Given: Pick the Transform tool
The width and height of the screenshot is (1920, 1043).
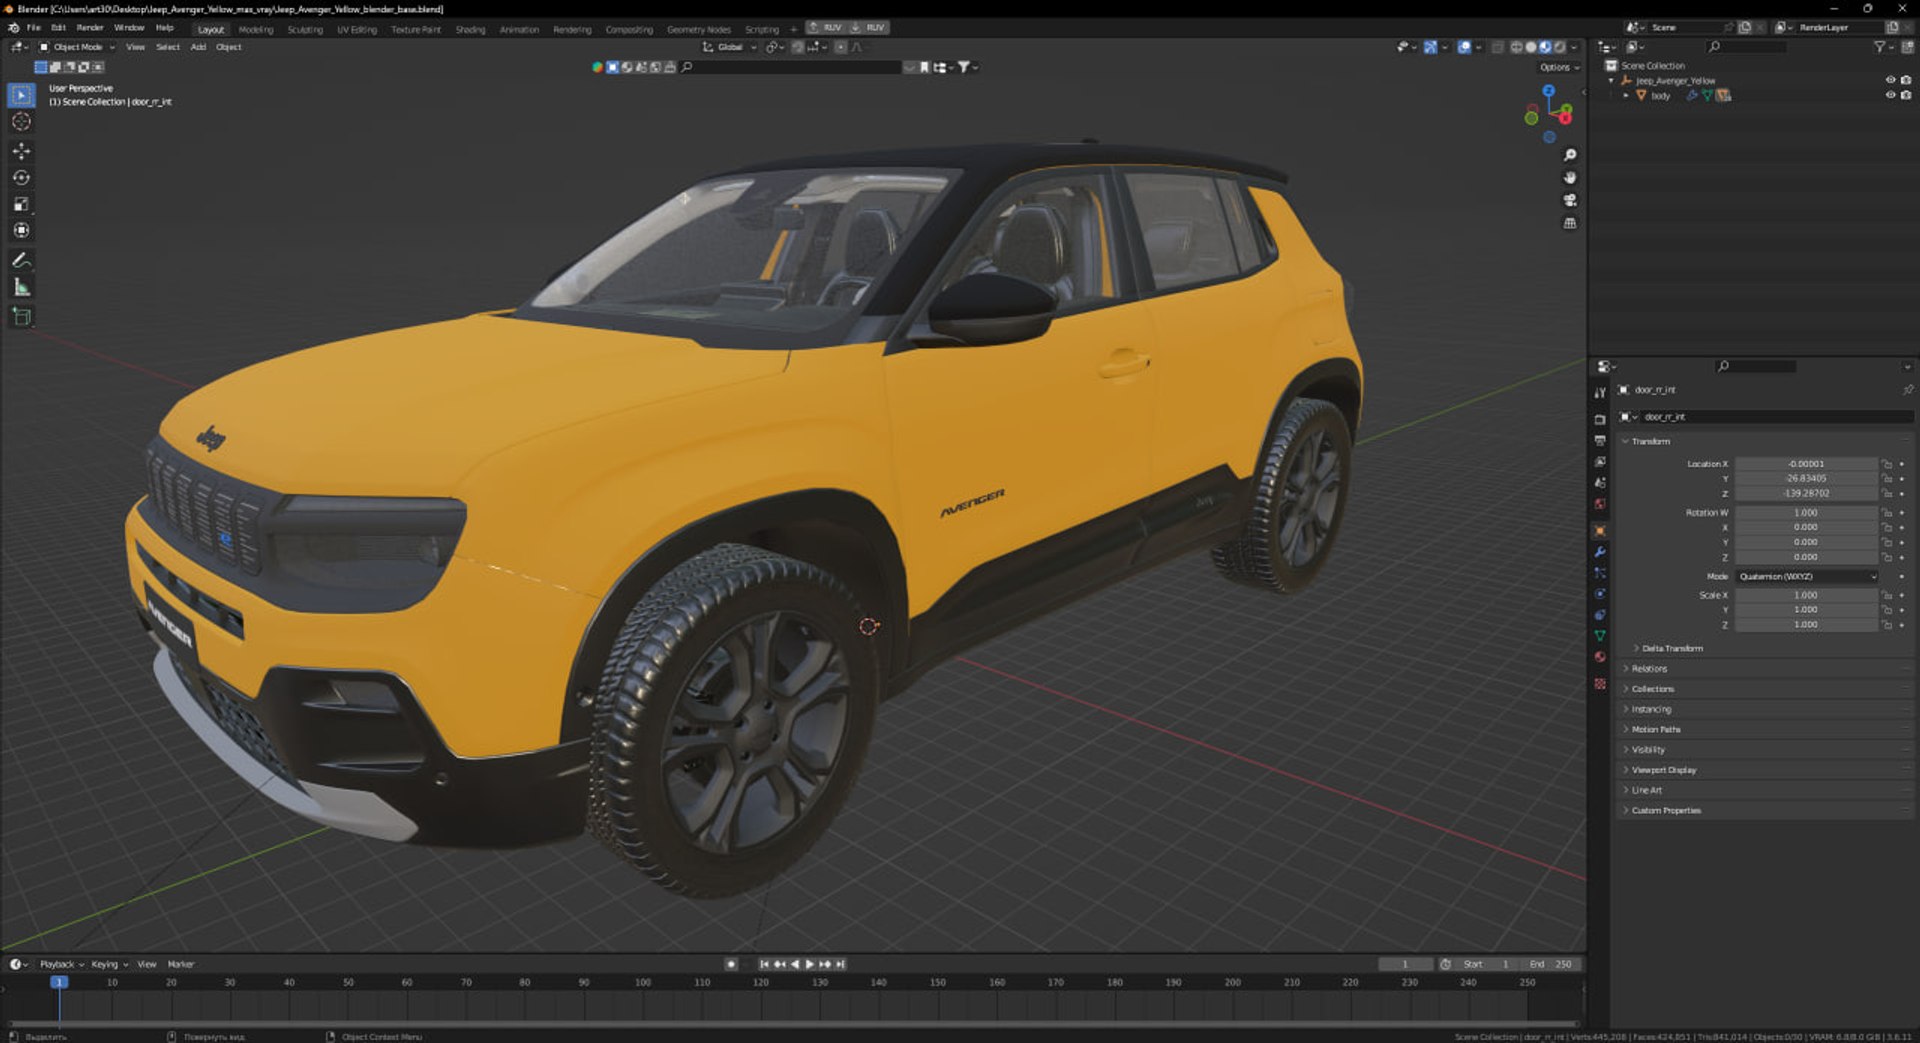Looking at the screenshot, I should [x=21, y=231].
